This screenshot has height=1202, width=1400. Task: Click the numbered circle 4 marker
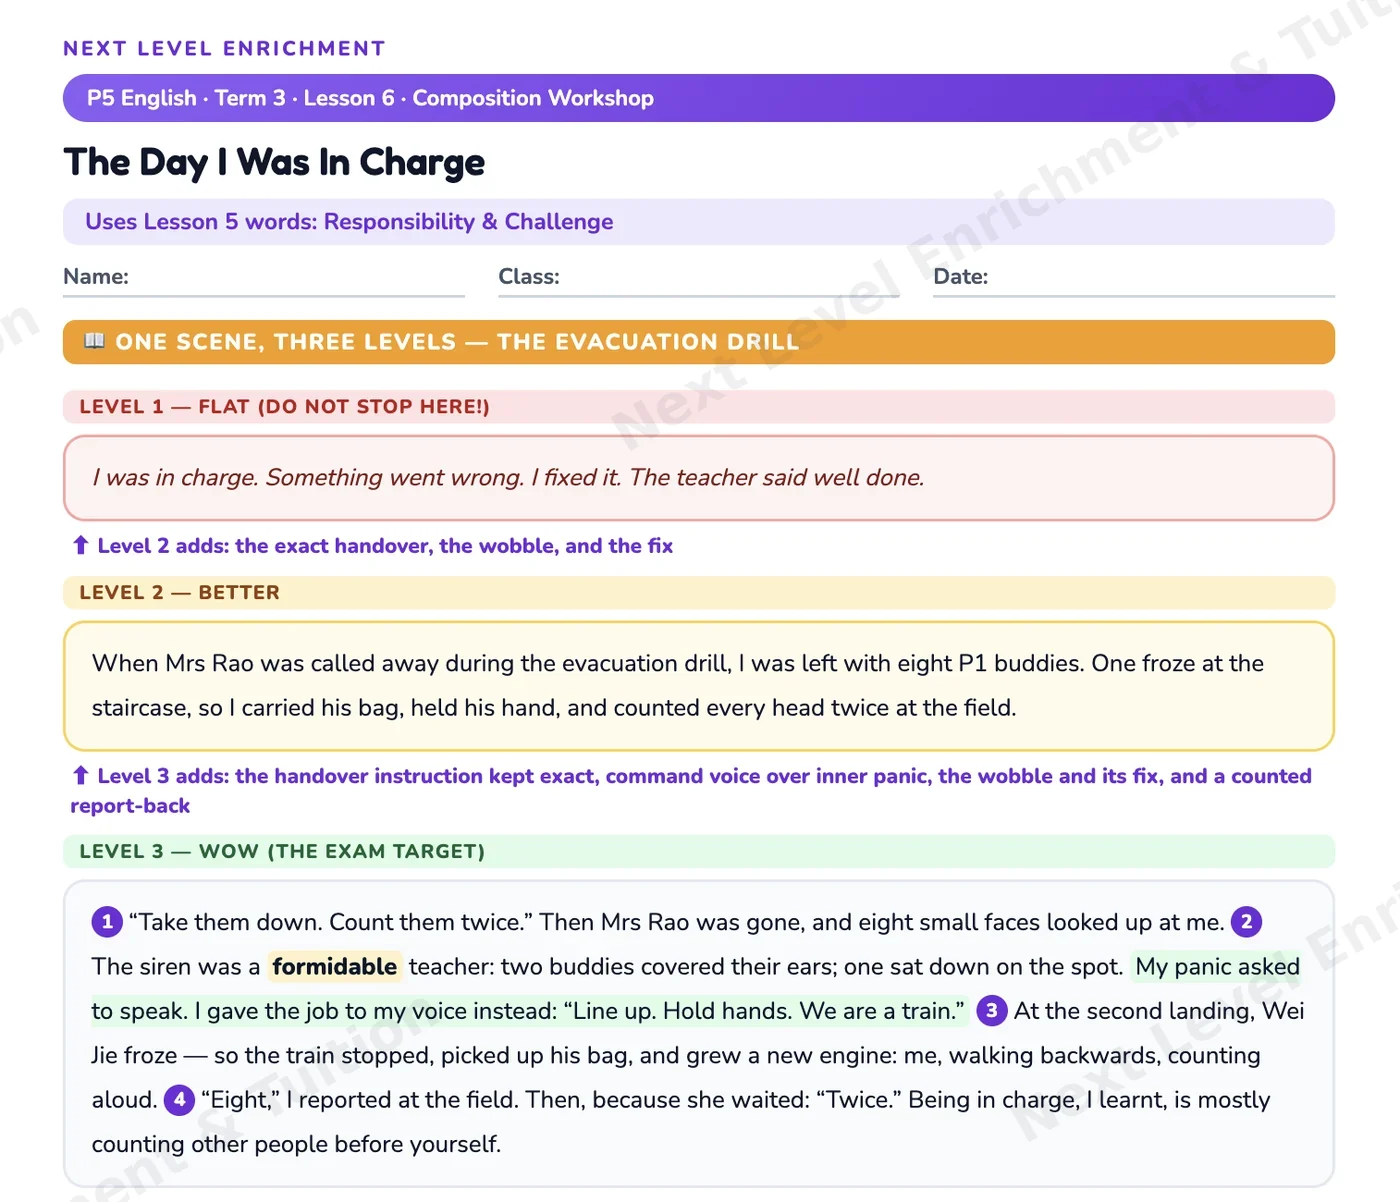click(x=179, y=1099)
